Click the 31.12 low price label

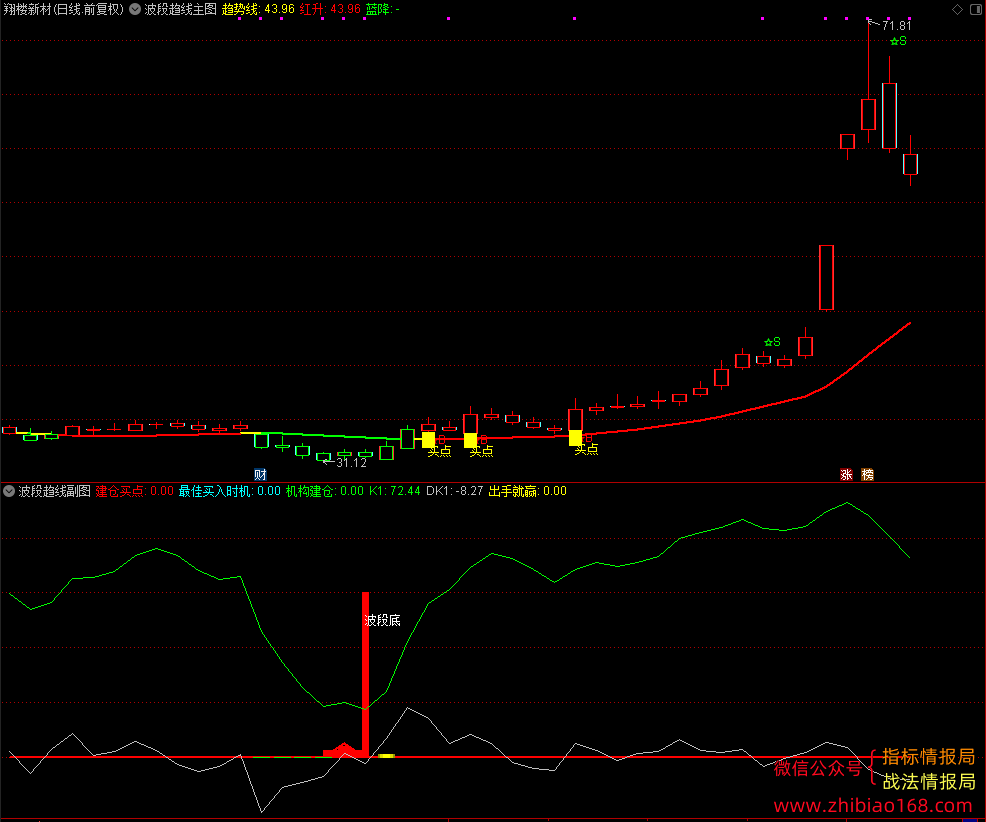click(x=351, y=463)
